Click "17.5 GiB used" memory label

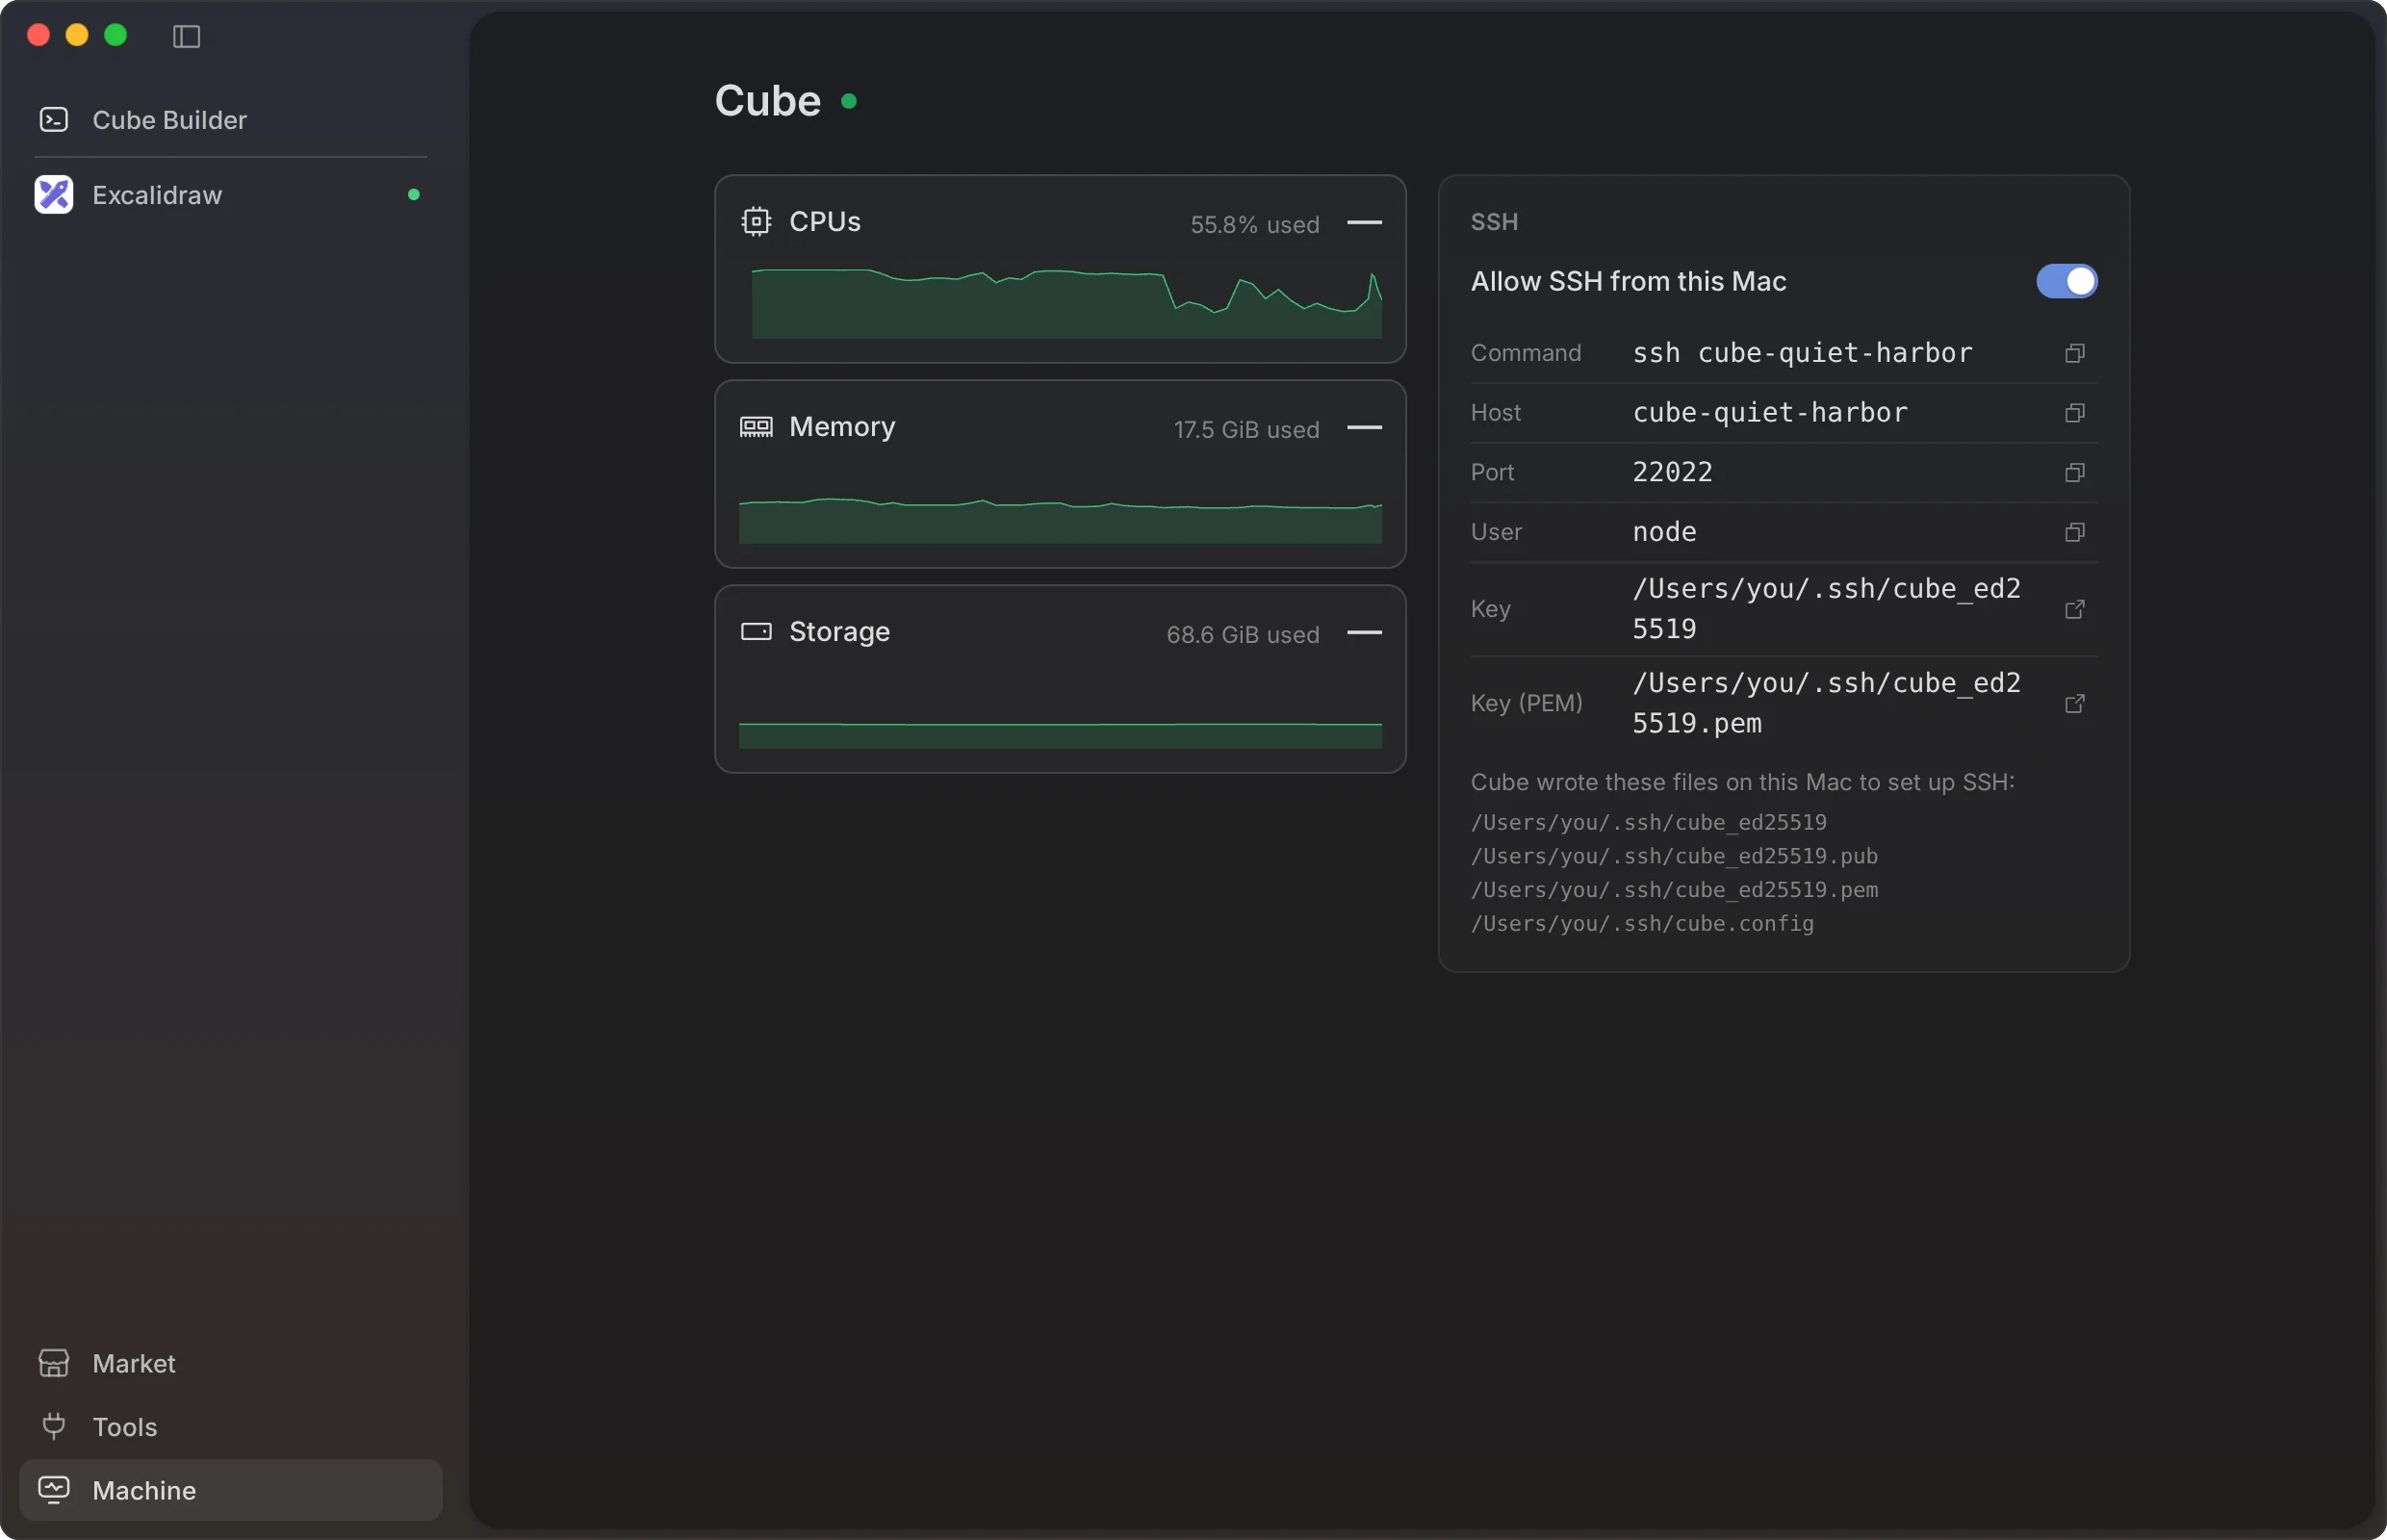[x=1246, y=430]
